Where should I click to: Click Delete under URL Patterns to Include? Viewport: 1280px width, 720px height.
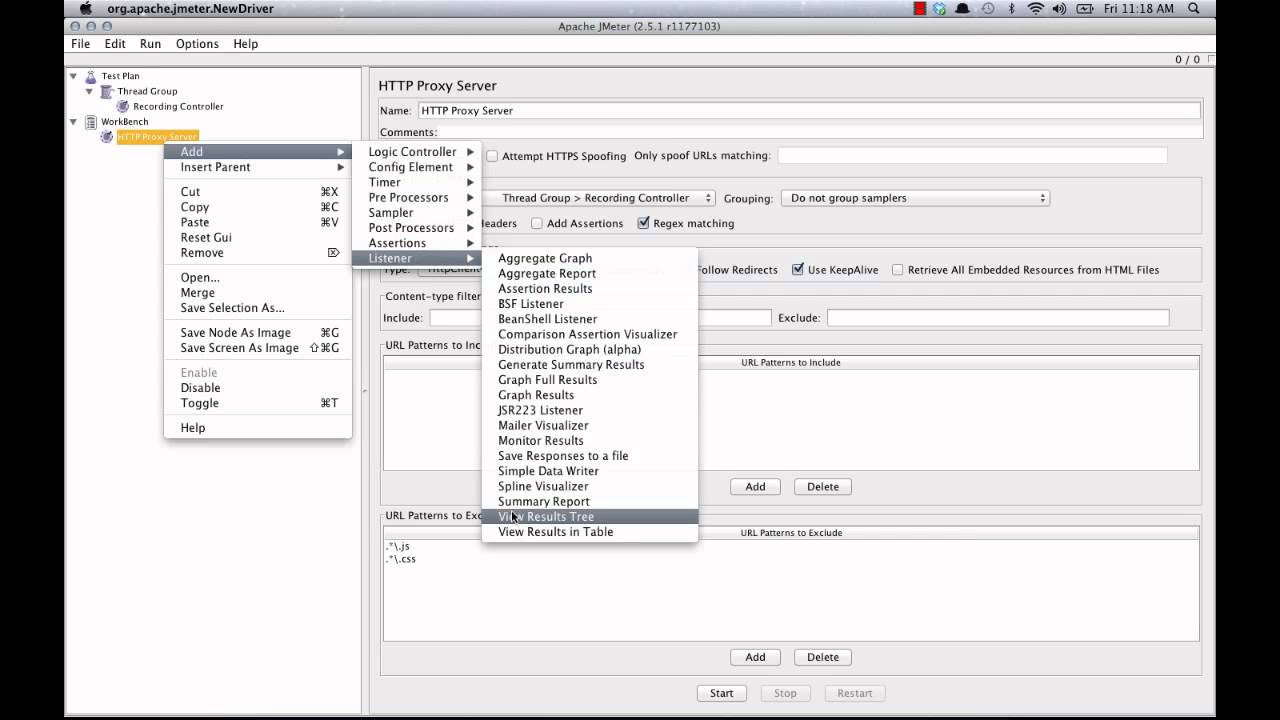tap(823, 487)
